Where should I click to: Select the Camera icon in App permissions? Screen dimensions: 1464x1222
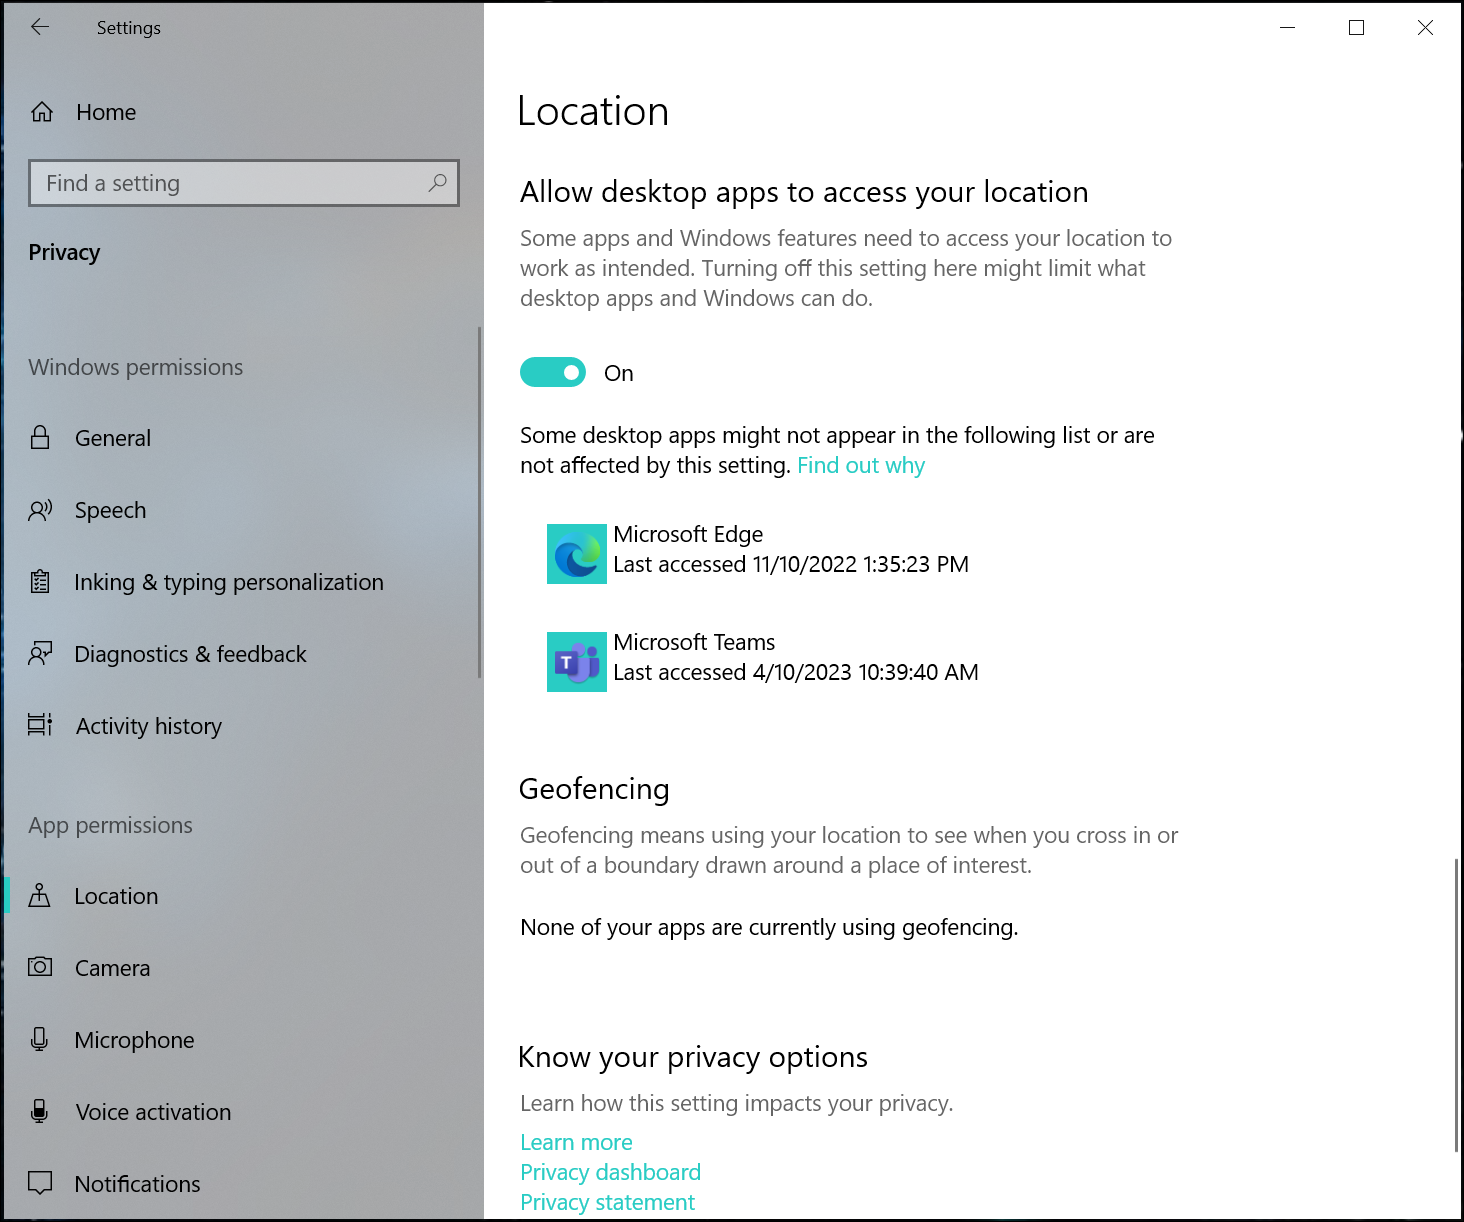pyautogui.click(x=40, y=967)
